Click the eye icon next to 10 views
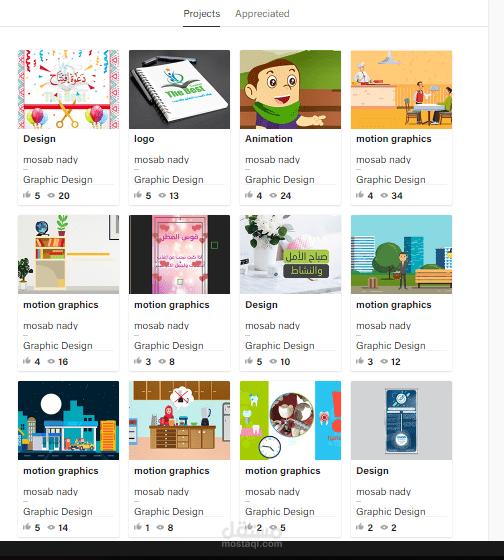Image resolution: width=504 pixels, height=560 pixels. [273, 361]
